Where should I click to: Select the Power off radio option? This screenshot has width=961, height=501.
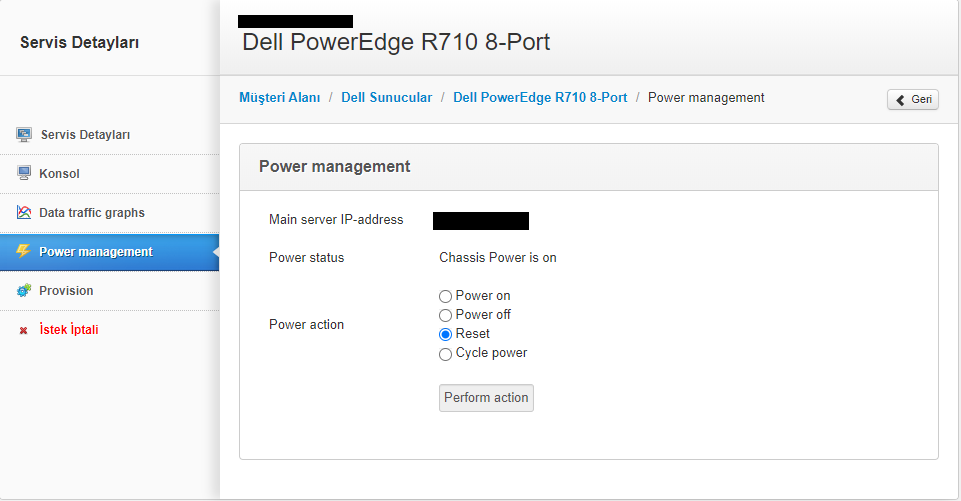tap(446, 315)
